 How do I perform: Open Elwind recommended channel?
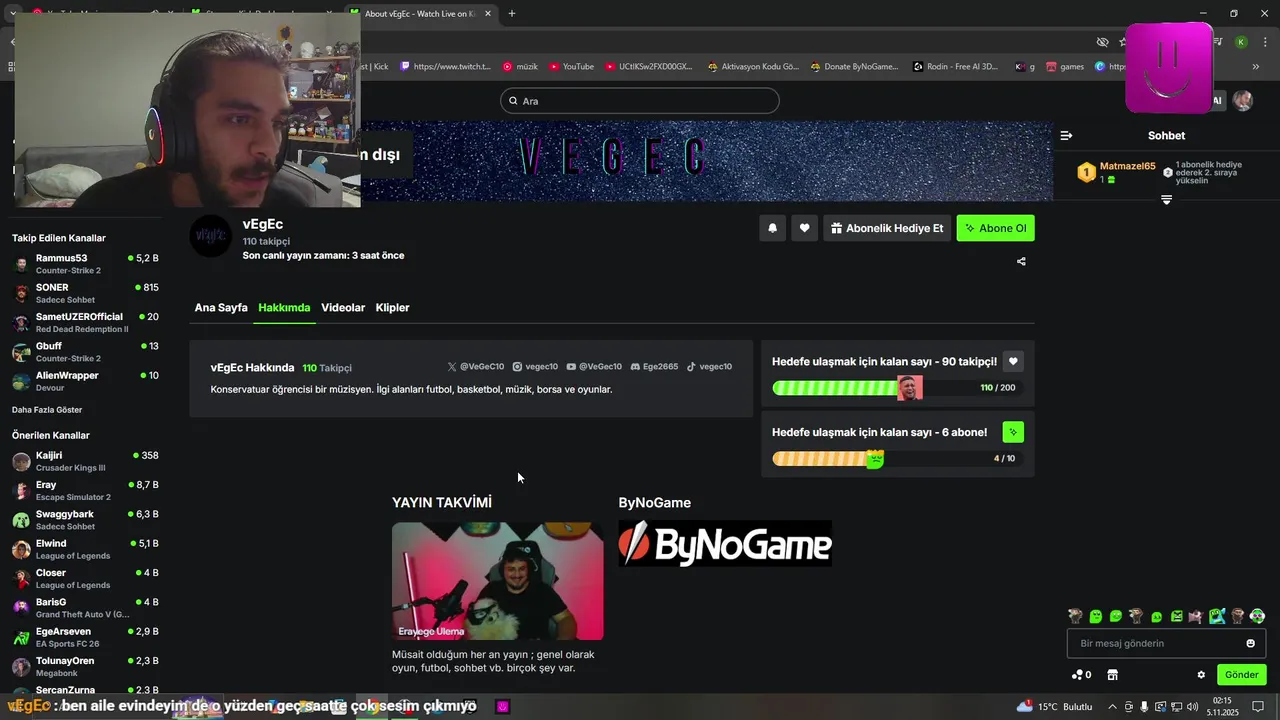(85, 549)
